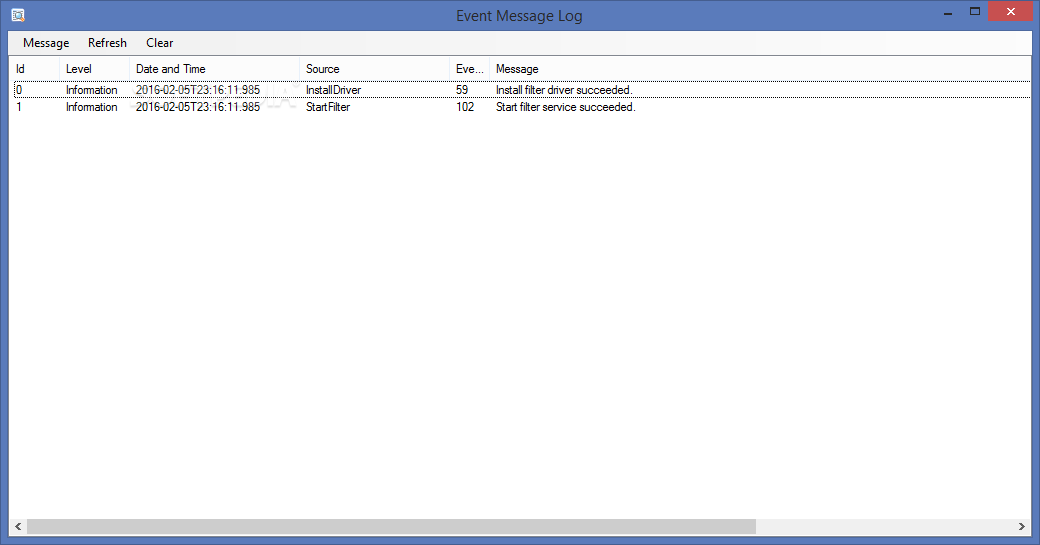Sort by the Eve... column header
The image size is (1040, 545).
[x=470, y=69]
